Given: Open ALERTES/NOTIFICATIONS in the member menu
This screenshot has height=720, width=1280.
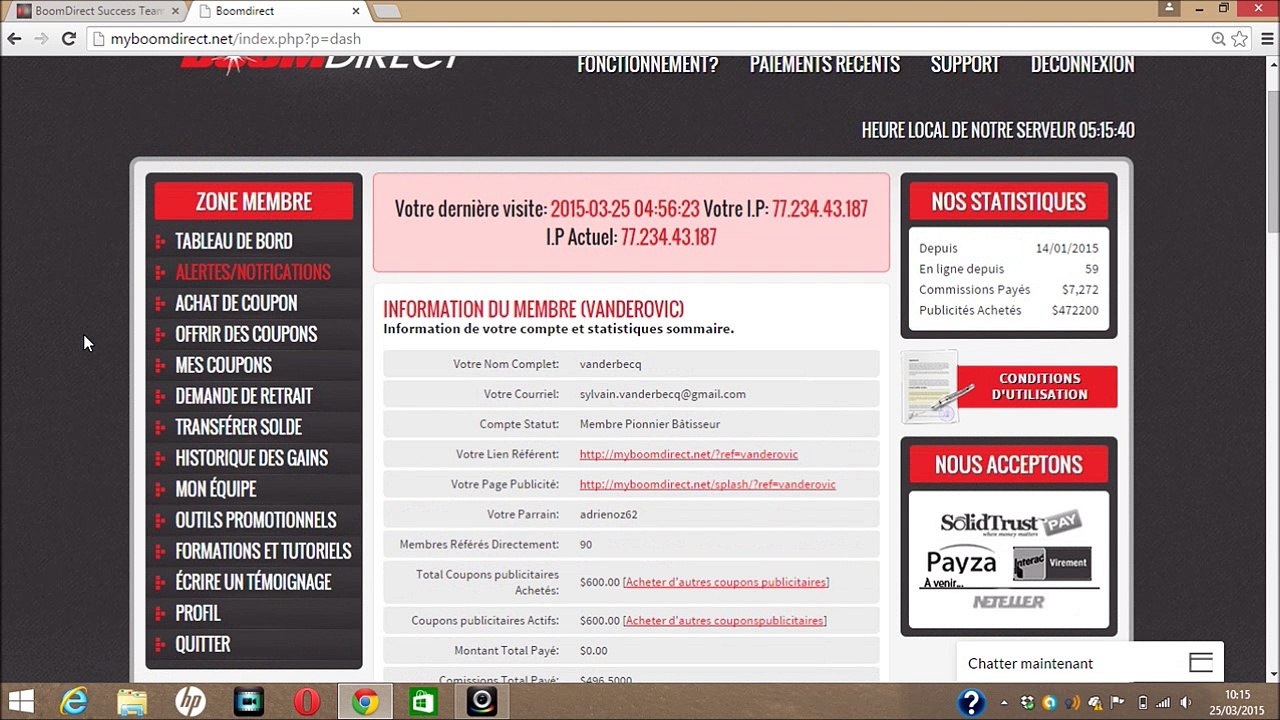Looking at the screenshot, I should coord(253,272).
